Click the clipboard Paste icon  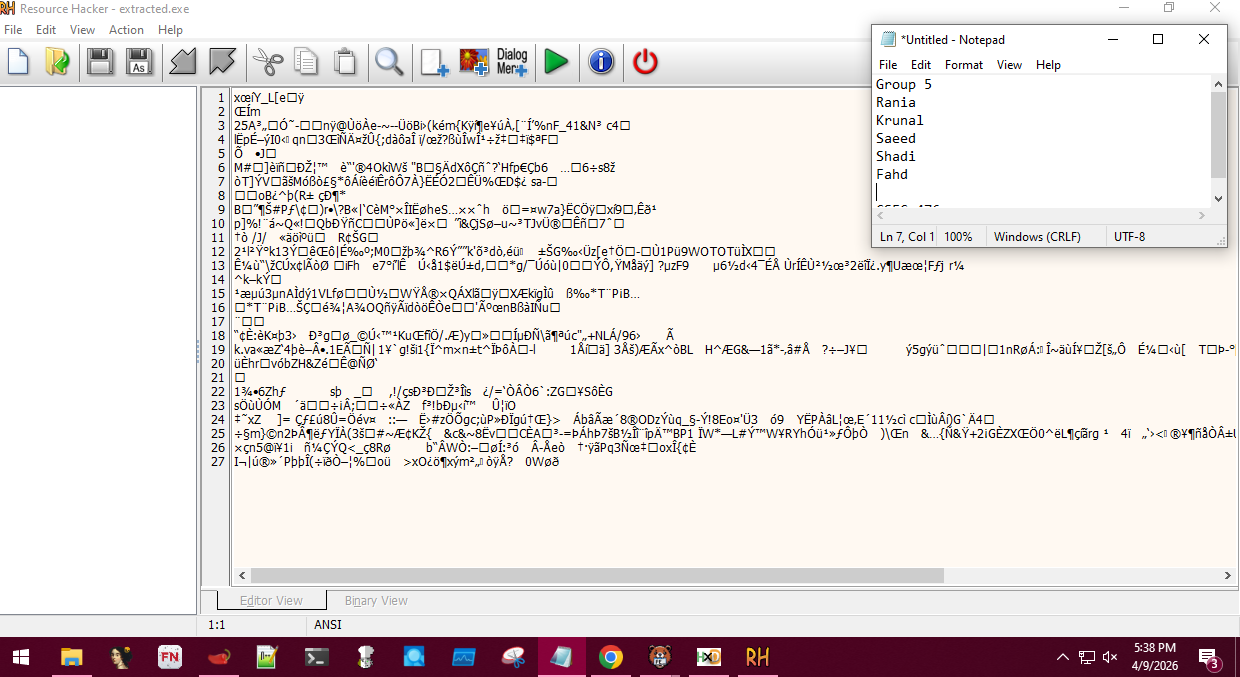coord(345,61)
